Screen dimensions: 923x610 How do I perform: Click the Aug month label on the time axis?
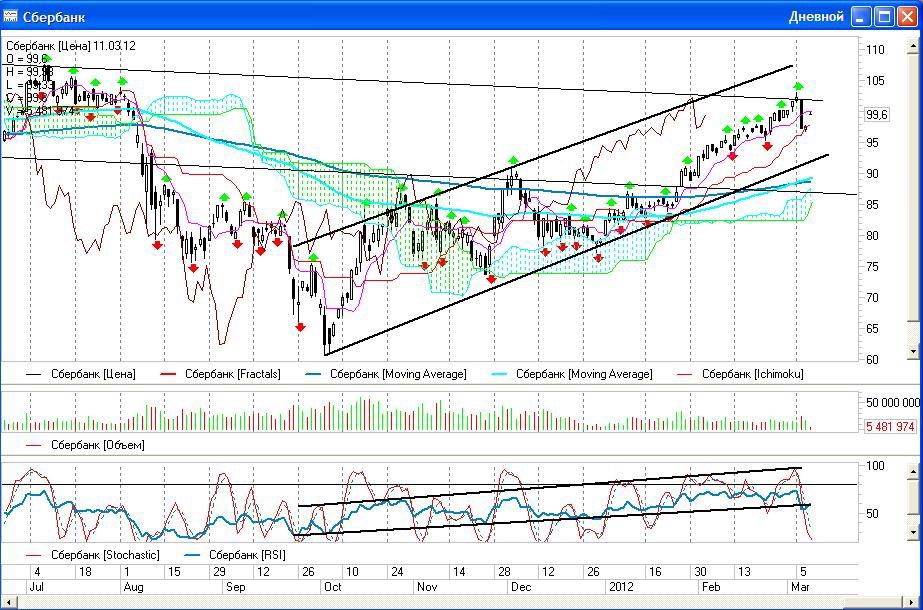pos(133,587)
